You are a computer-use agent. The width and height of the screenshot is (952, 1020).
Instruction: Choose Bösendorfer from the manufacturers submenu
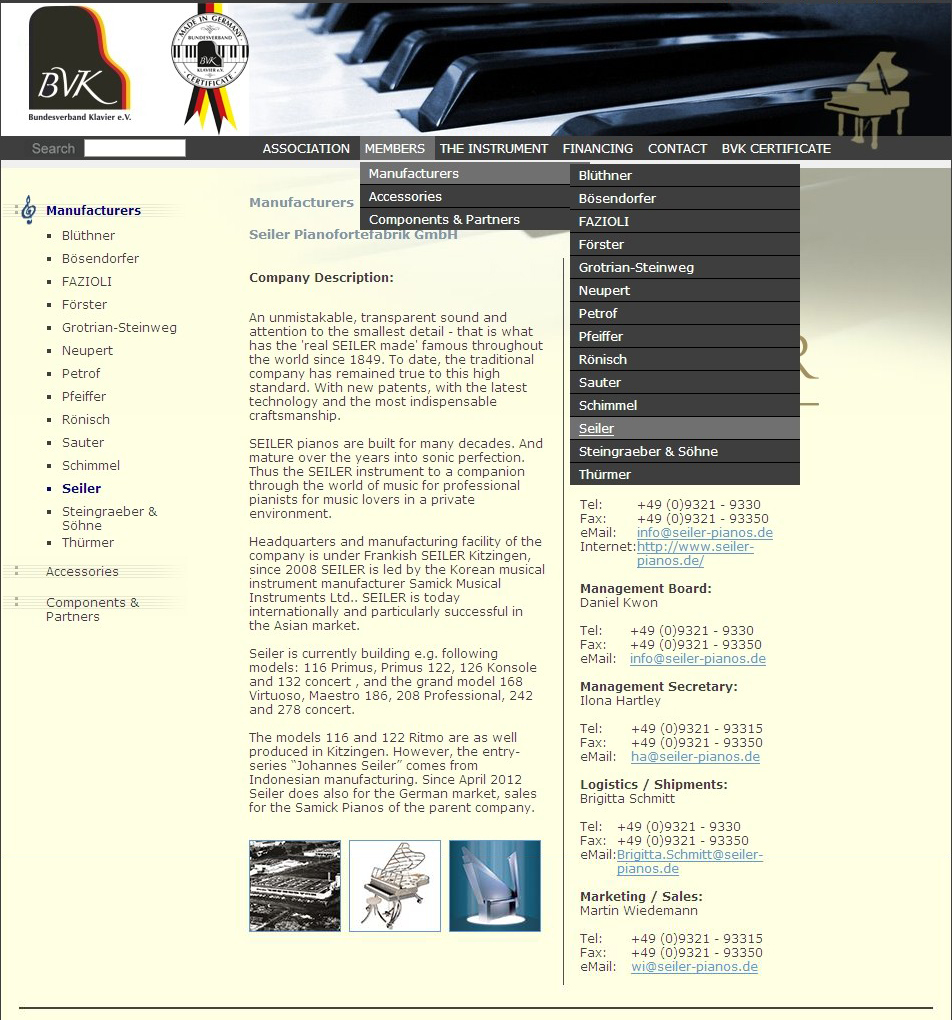point(617,199)
